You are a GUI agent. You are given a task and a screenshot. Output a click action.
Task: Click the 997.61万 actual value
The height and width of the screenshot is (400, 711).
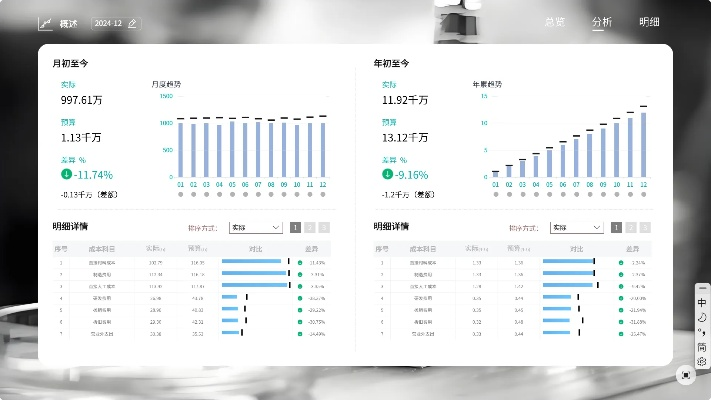pyautogui.click(x=82, y=100)
